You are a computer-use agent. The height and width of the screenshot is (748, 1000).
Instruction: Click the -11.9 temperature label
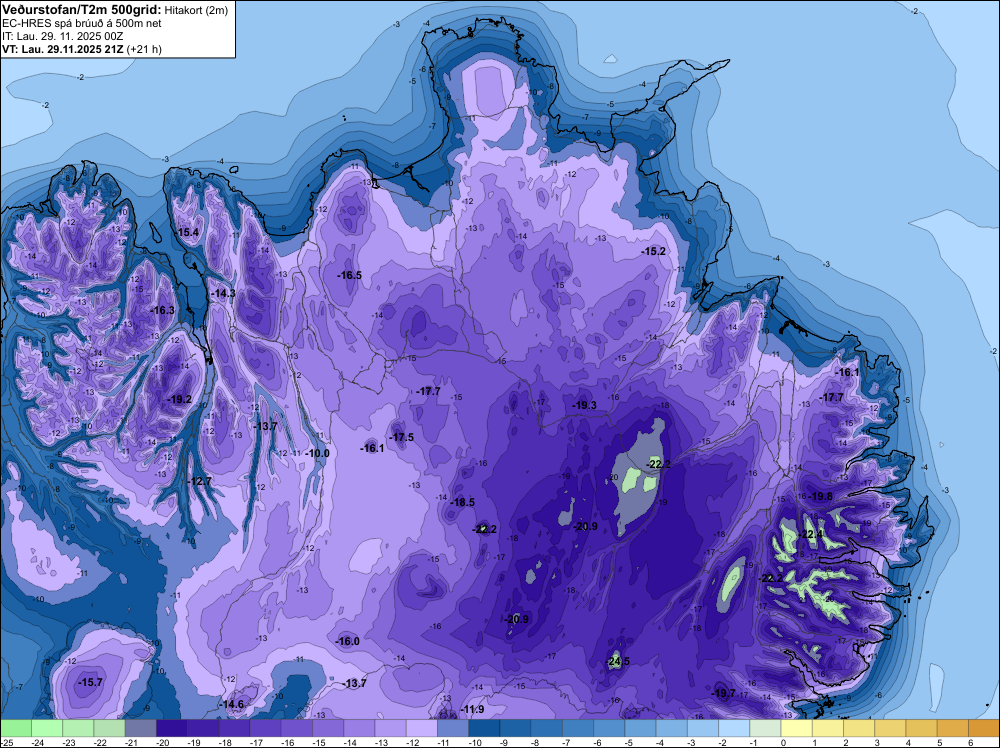(x=472, y=709)
